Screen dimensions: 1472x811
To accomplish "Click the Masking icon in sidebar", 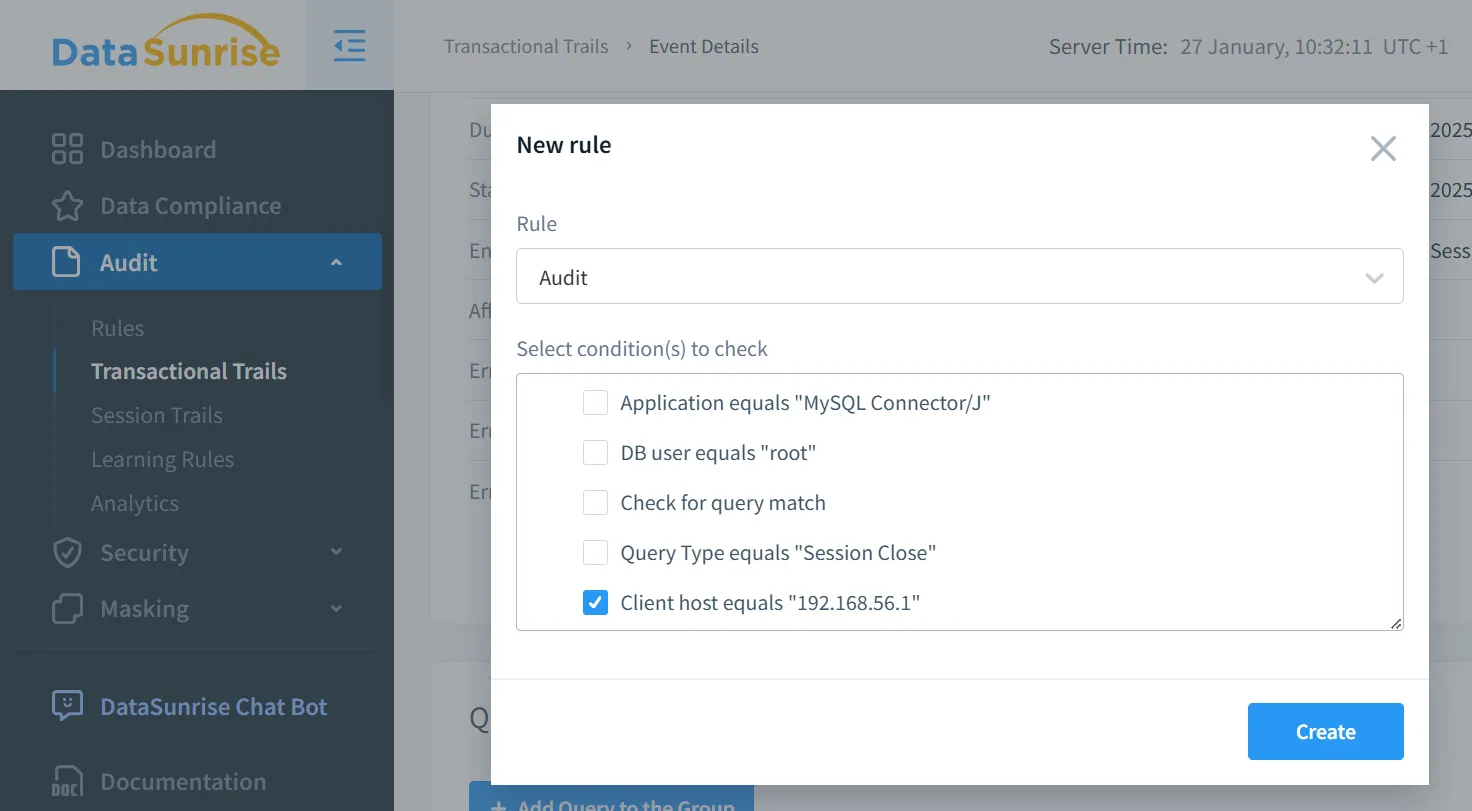I will point(67,609).
